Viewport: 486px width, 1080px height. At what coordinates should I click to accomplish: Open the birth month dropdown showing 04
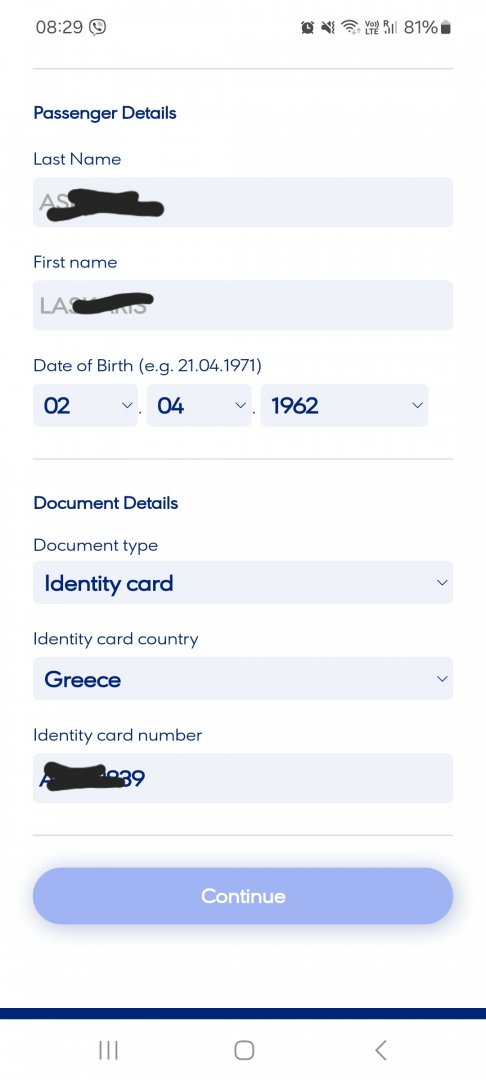[x=199, y=406]
